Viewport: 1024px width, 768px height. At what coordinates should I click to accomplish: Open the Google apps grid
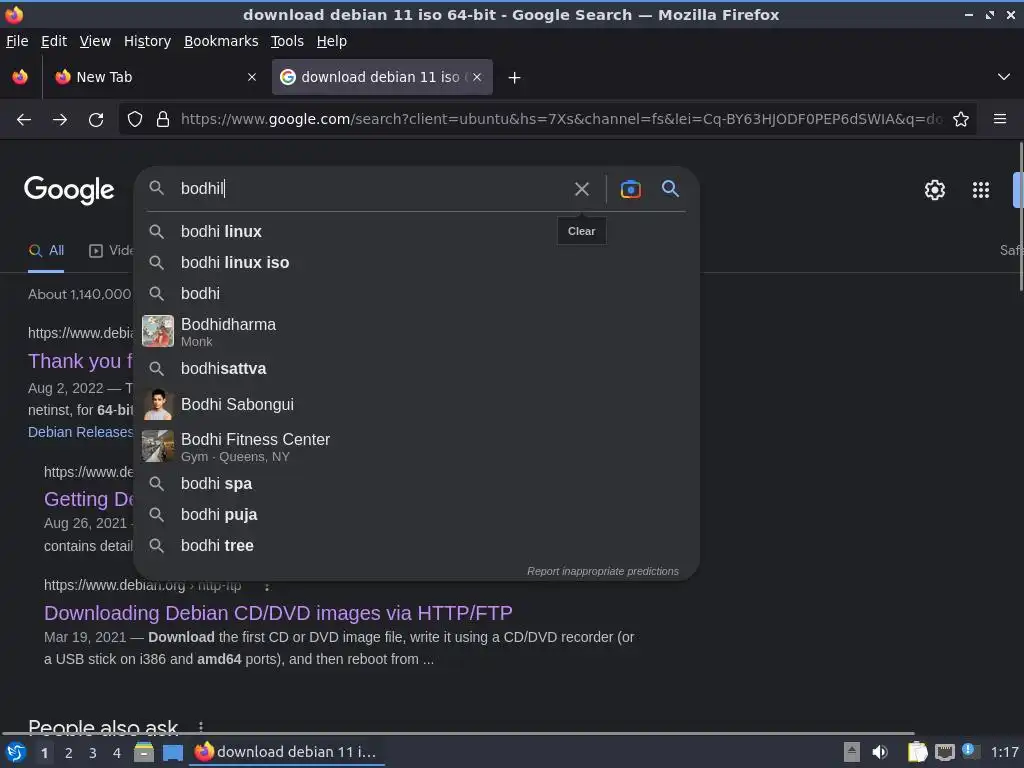pos(981,190)
